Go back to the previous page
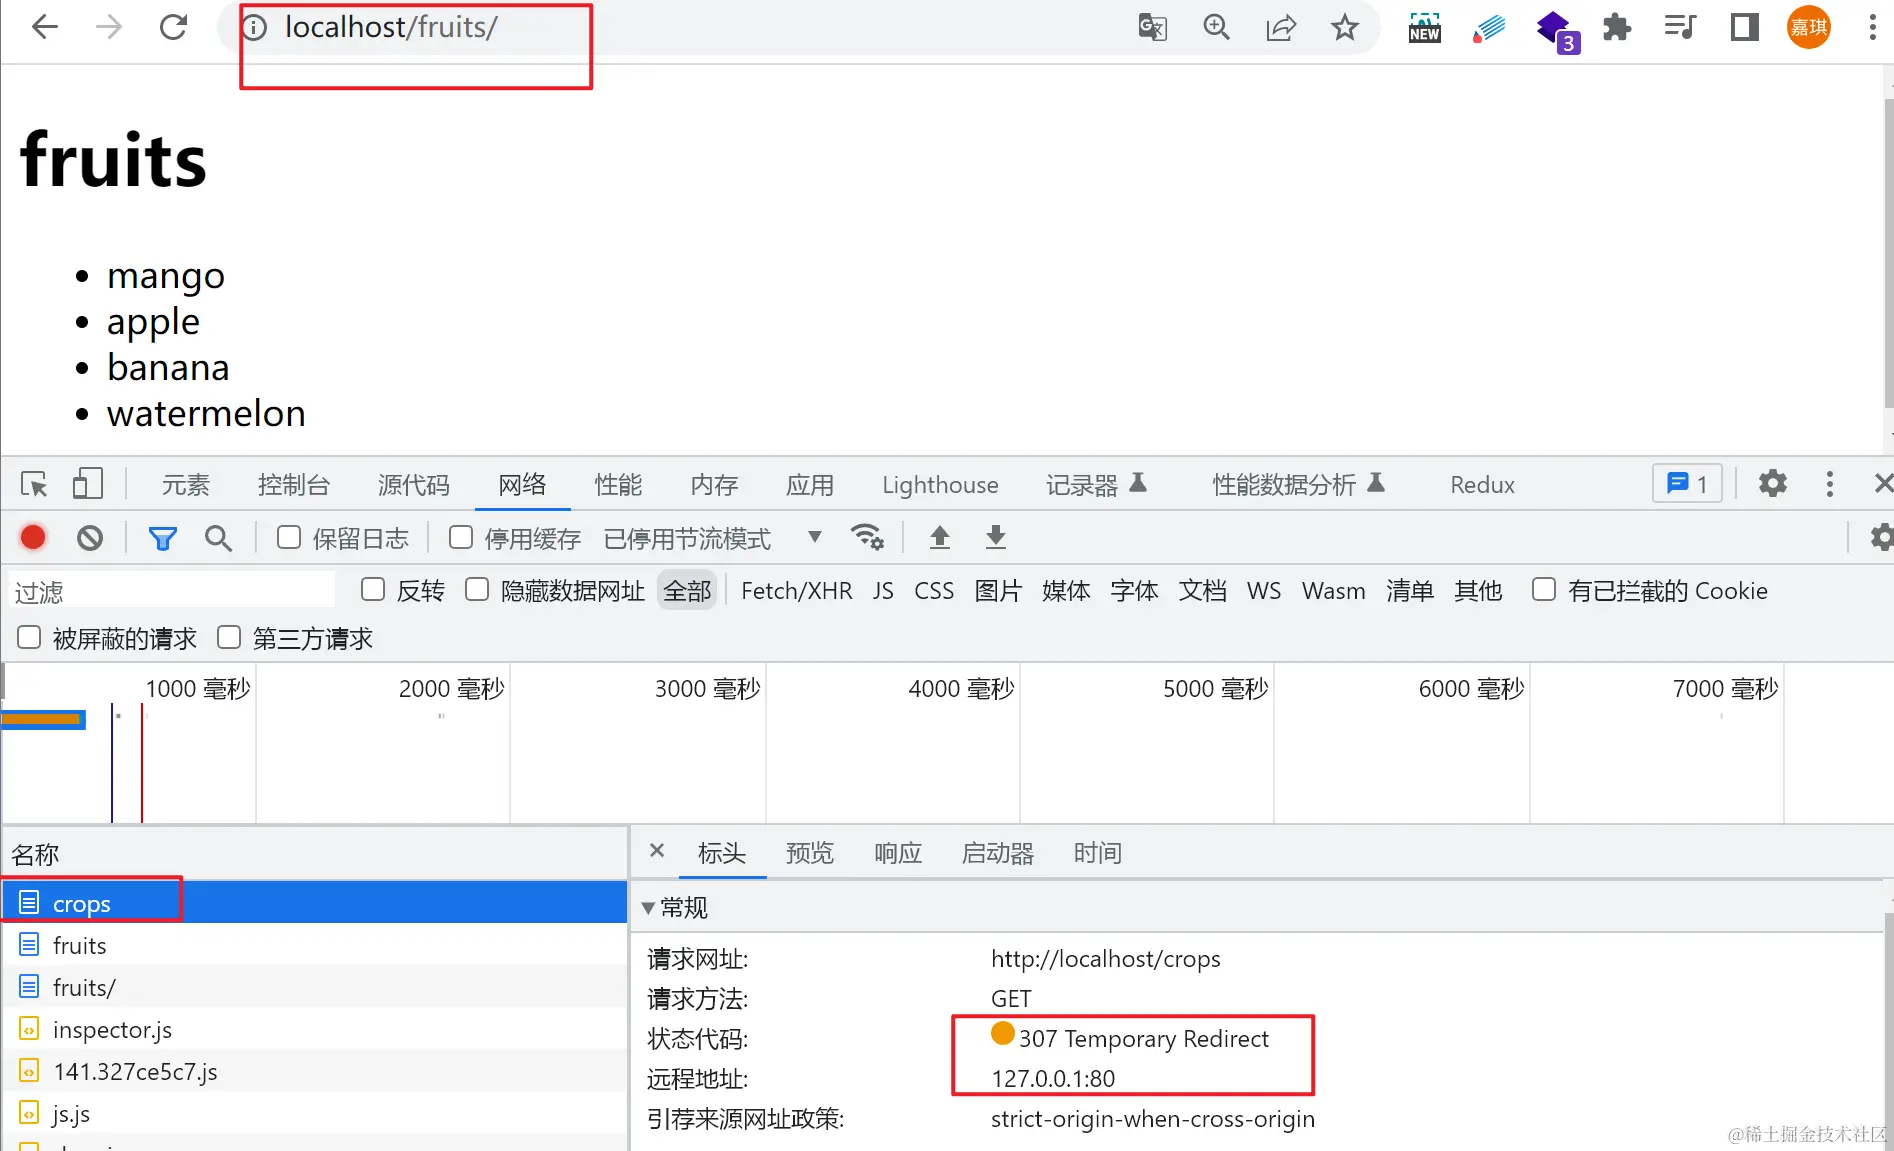The height and width of the screenshot is (1151, 1894). click(45, 27)
